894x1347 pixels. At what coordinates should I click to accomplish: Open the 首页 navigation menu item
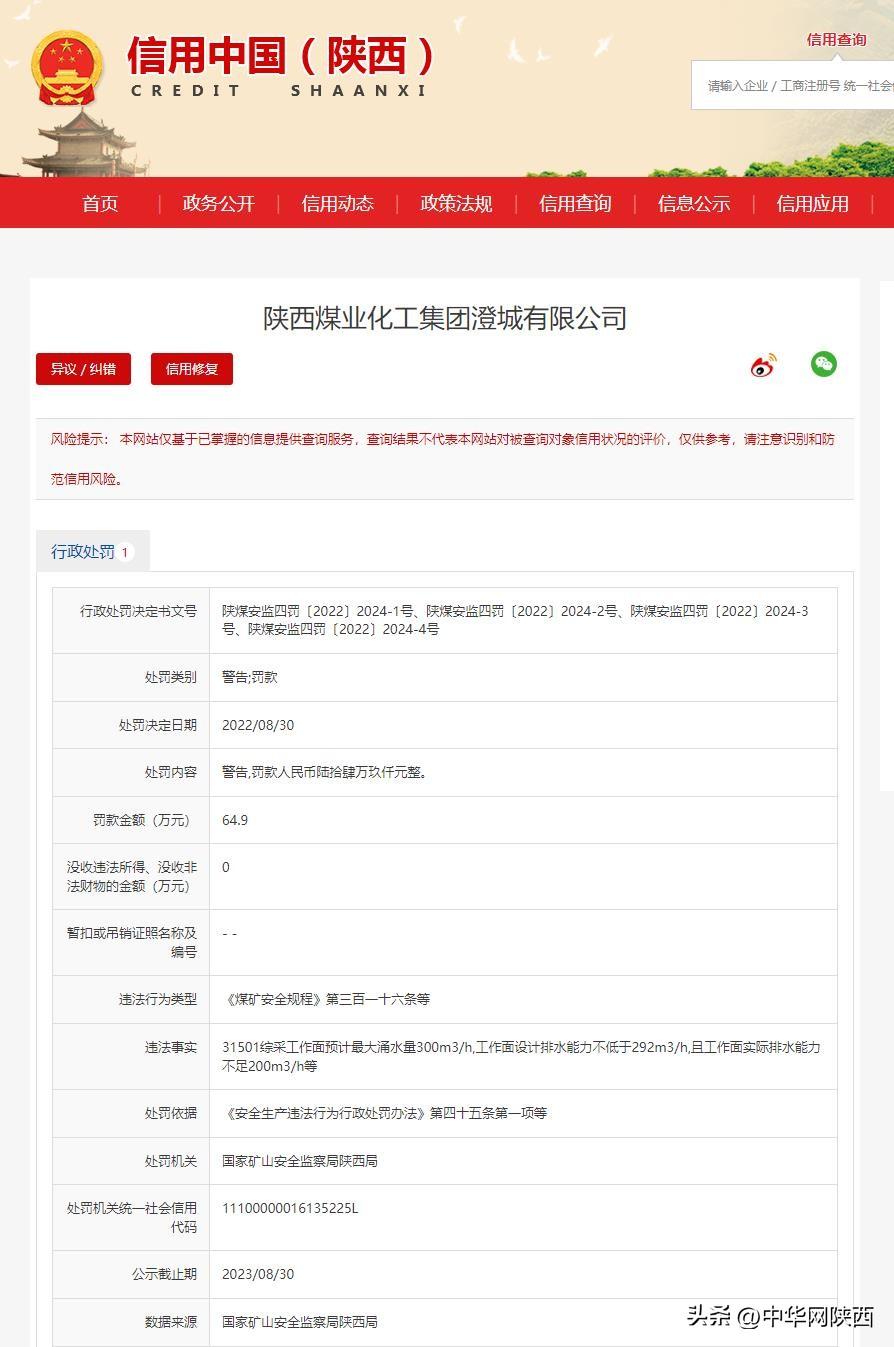tap(100, 204)
